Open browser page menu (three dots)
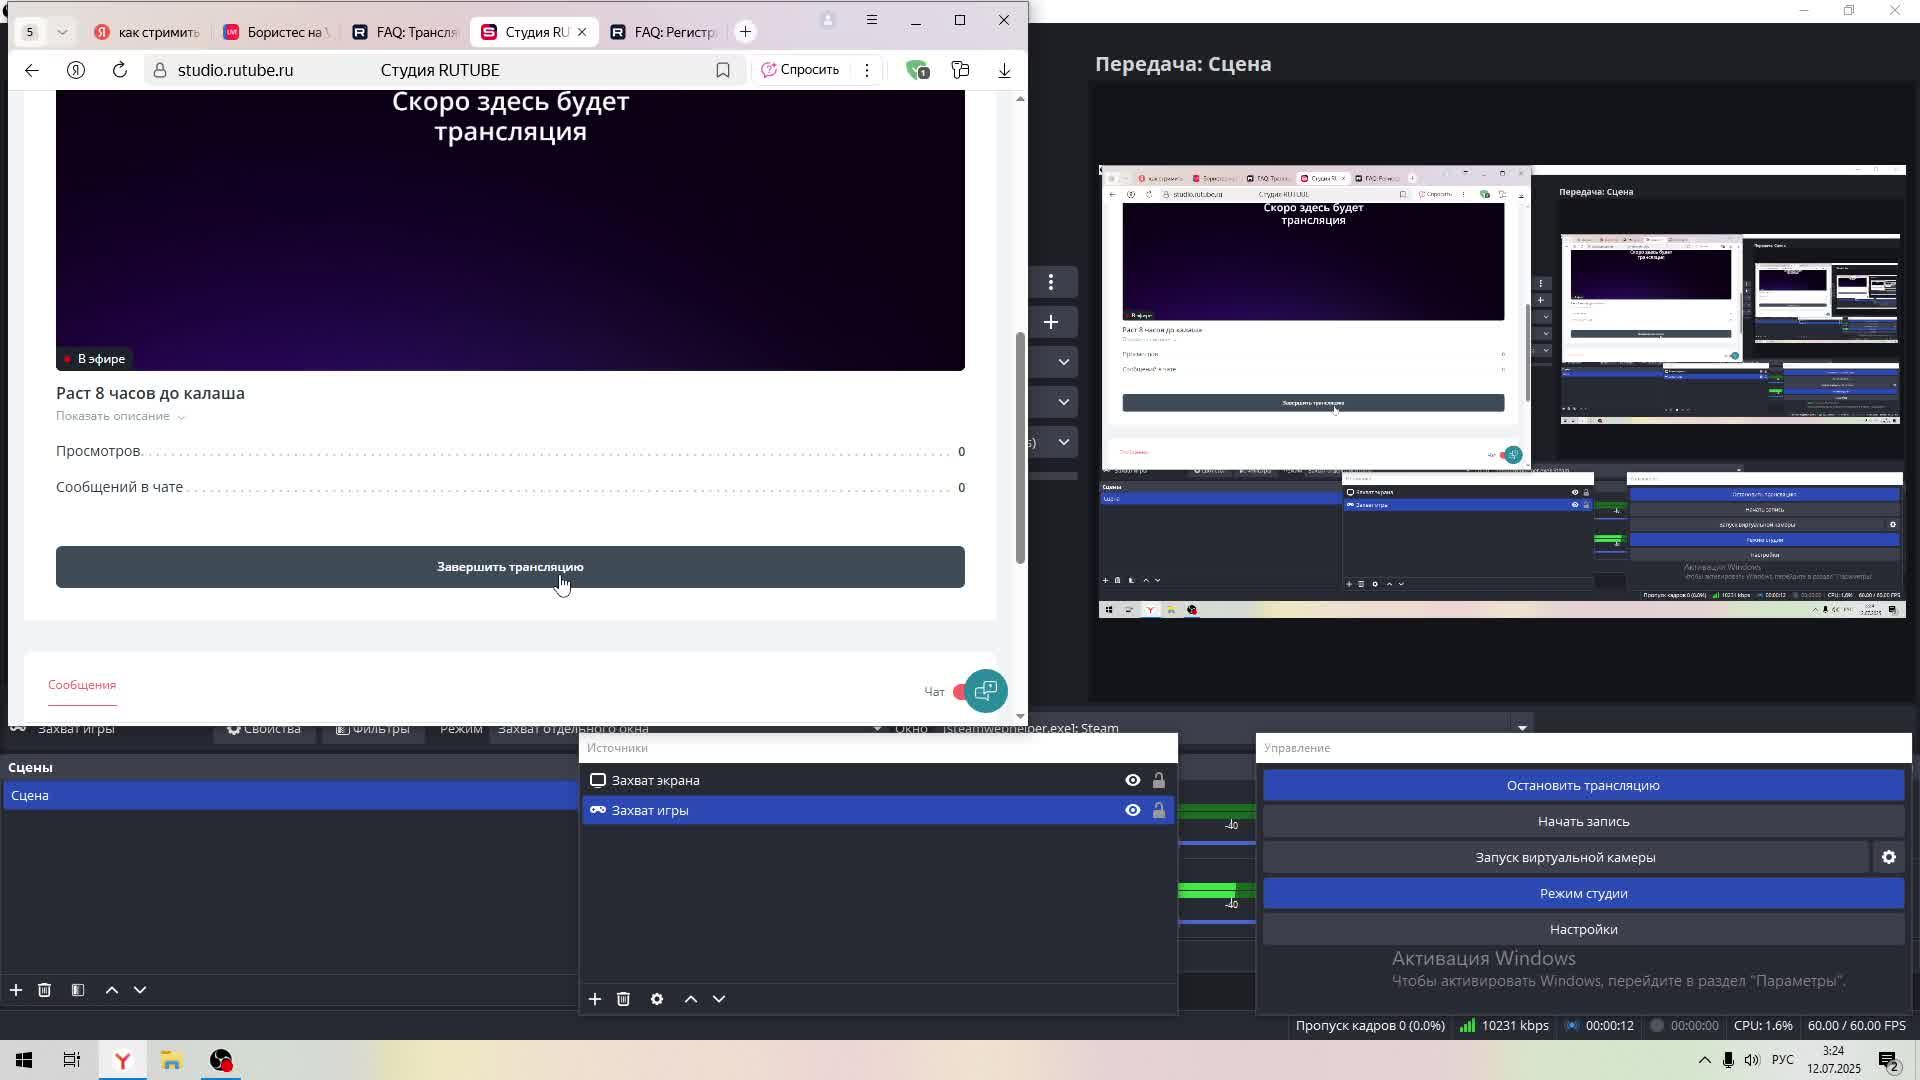This screenshot has height=1080, width=1920. [x=867, y=70]
